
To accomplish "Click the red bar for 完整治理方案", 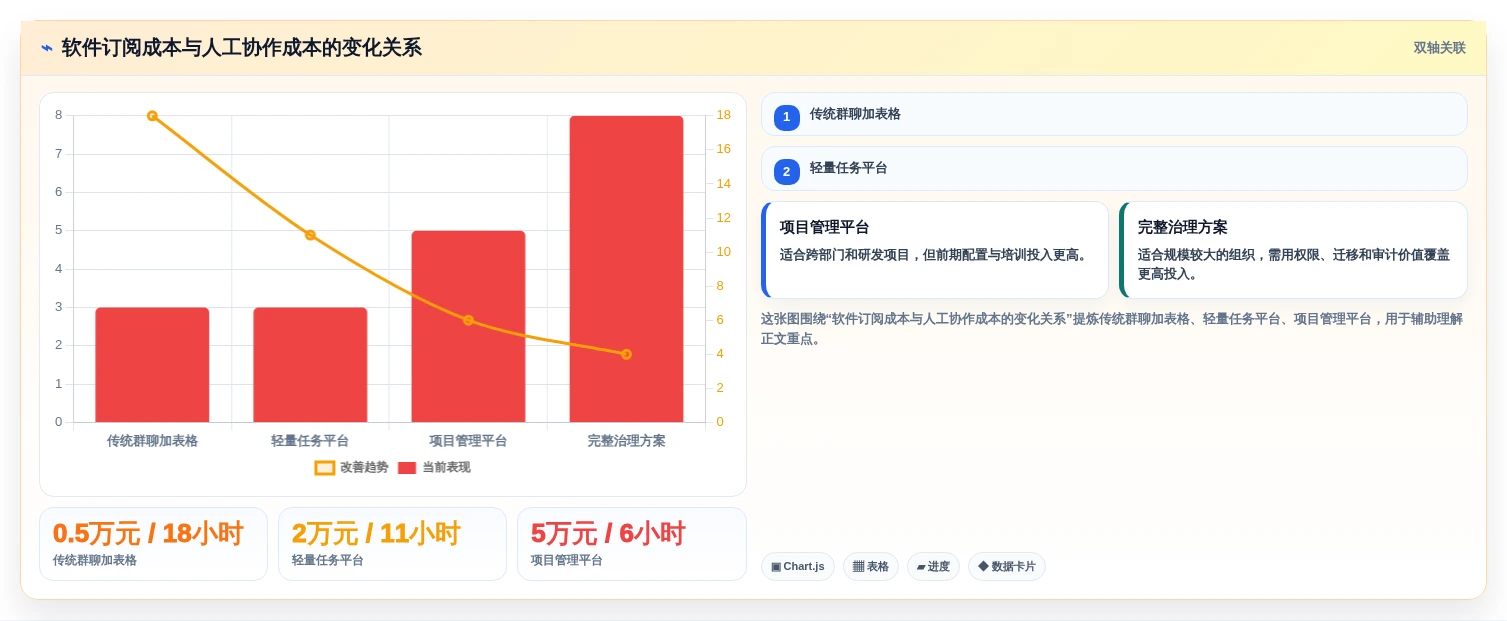I will (626, 269).
